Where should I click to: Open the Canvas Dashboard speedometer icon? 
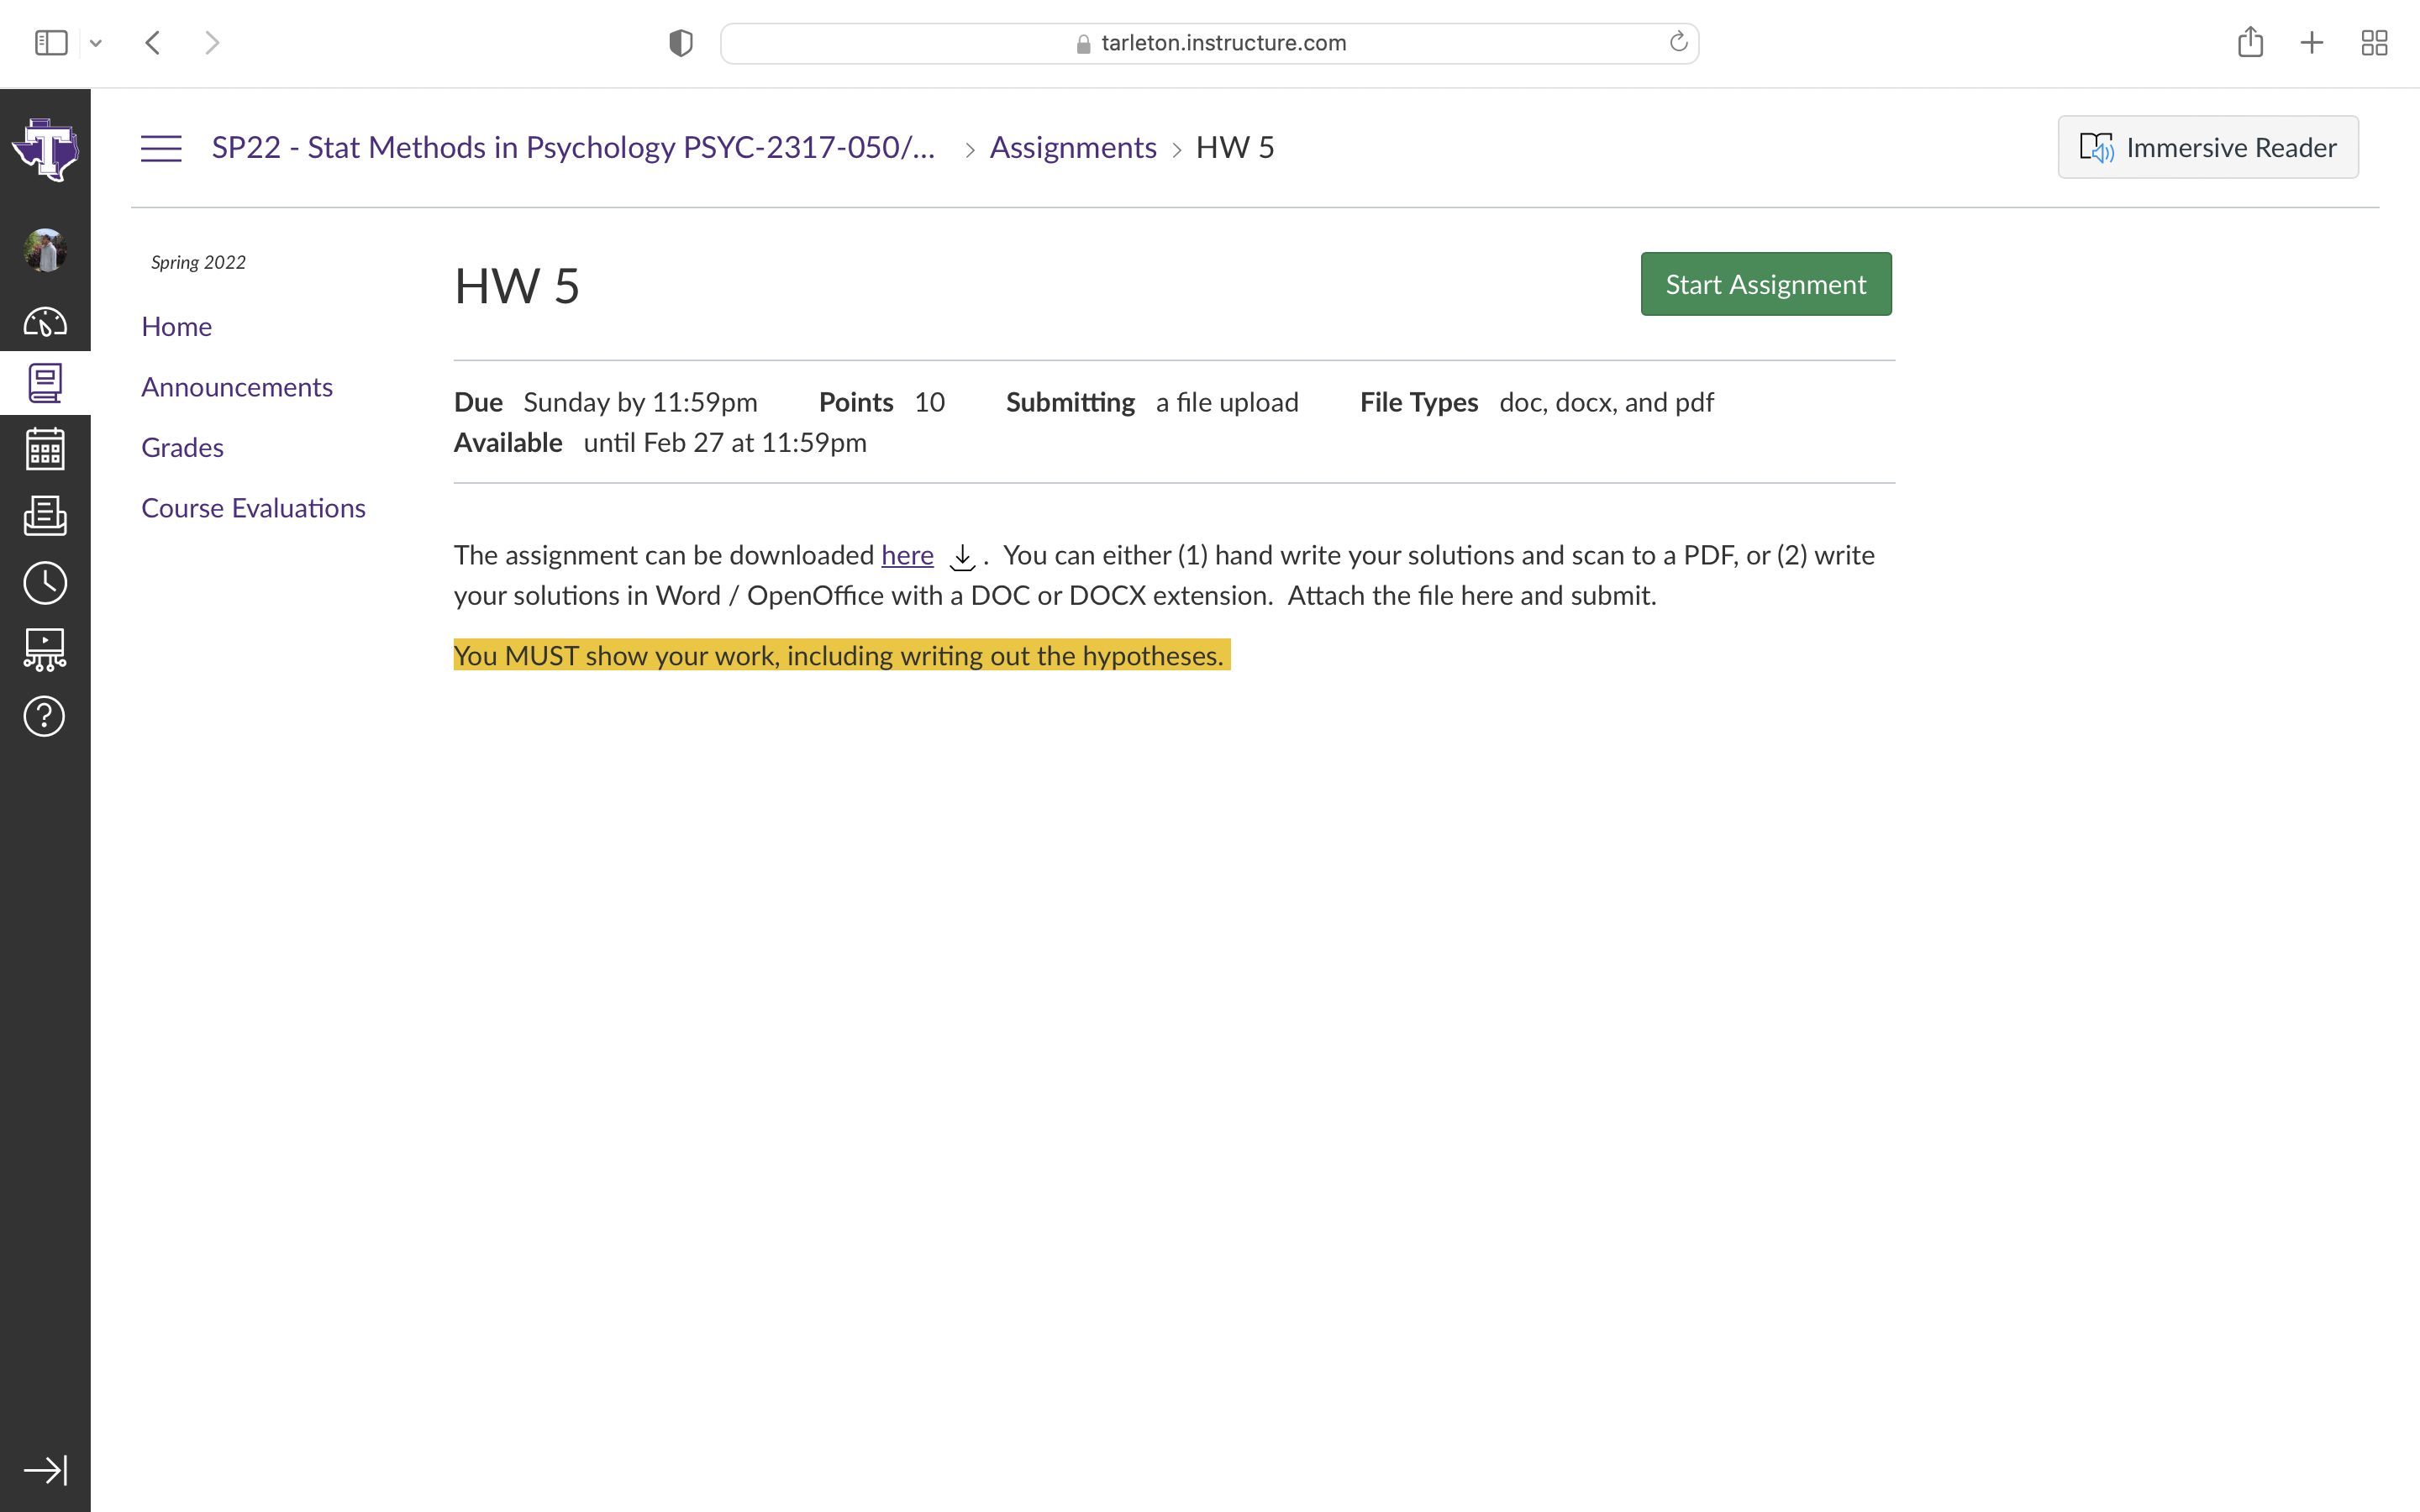click(x=45, y=322)
